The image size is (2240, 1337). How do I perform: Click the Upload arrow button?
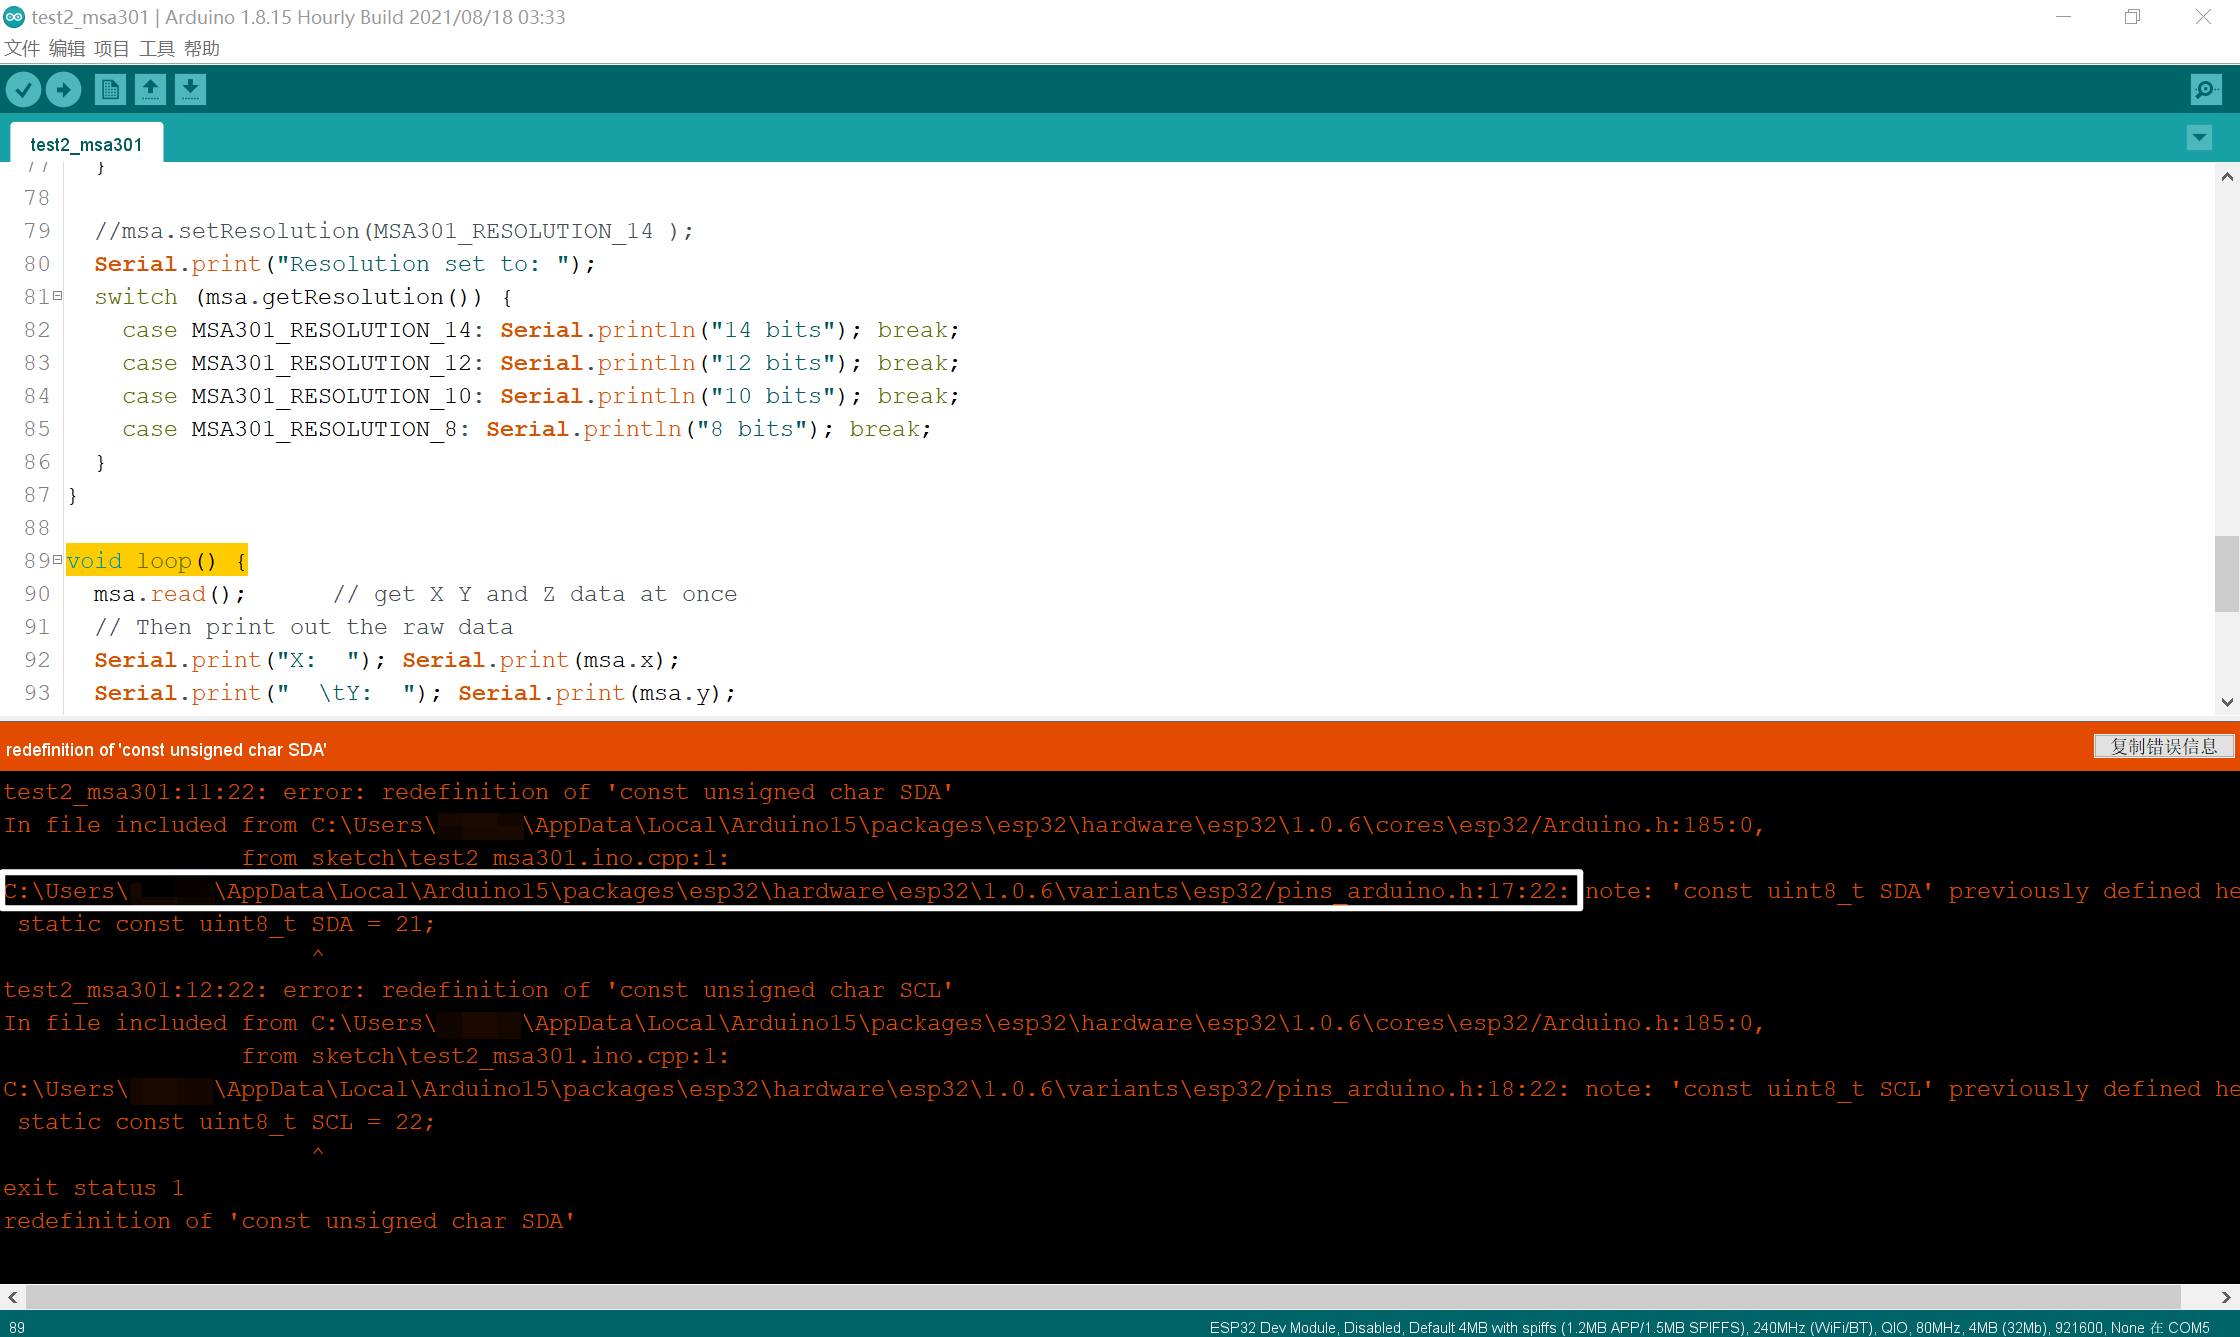[x=63, y=90]
